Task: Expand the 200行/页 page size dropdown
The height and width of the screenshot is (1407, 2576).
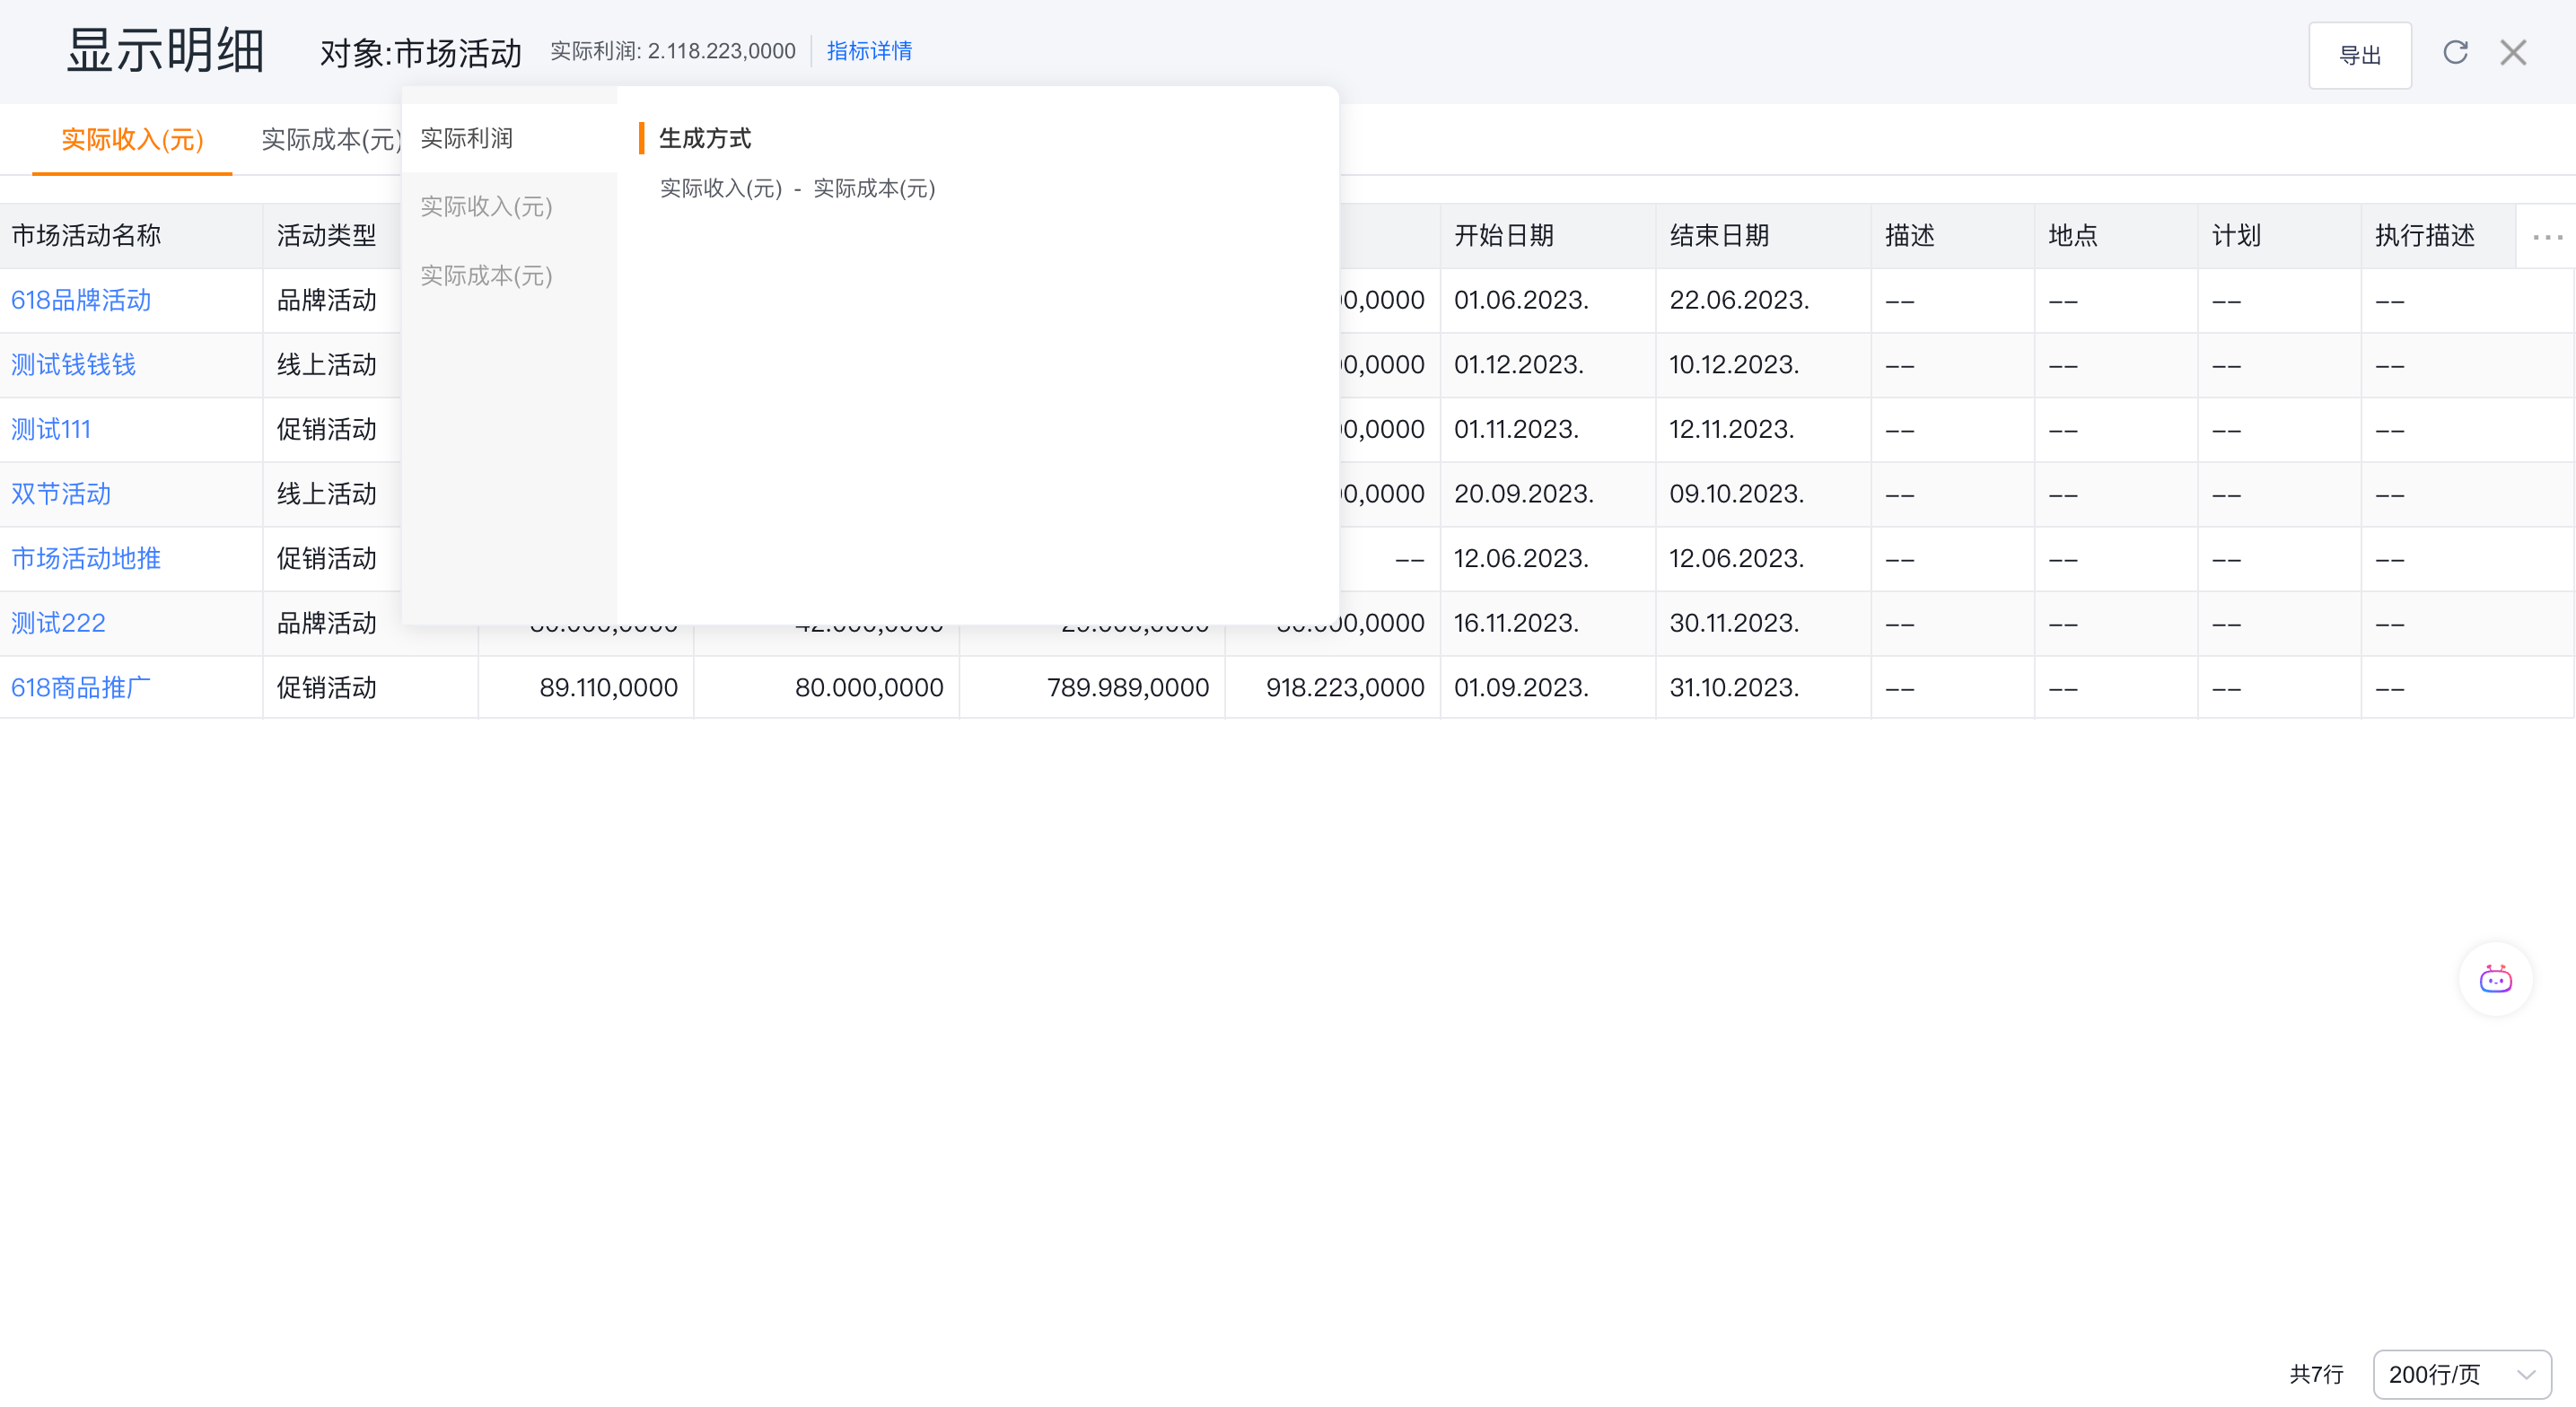Action: click(2461, 1374)
